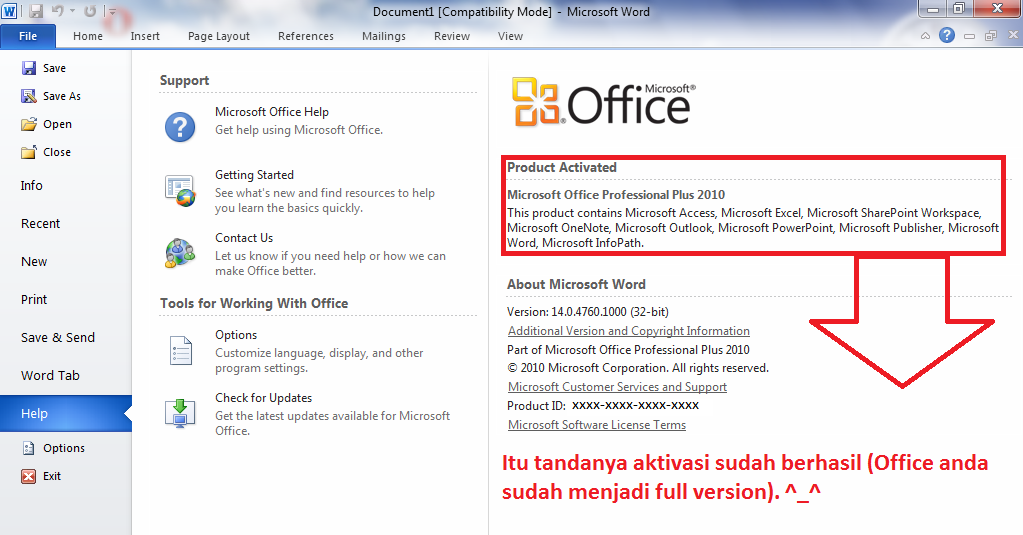The height and width of the screenshot is (535, 1023).
Task: Click the Options document icon under Tools
Action: pyautogui.click(x=181, y=350)
